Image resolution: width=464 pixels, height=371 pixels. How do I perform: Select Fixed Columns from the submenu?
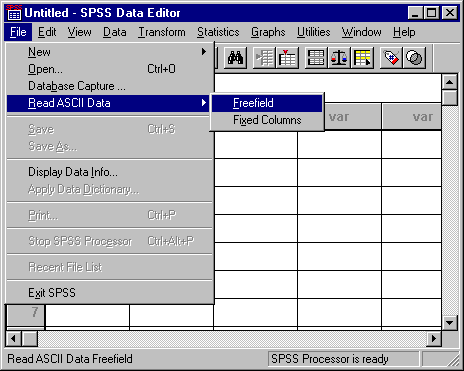(x=267, y=120)
